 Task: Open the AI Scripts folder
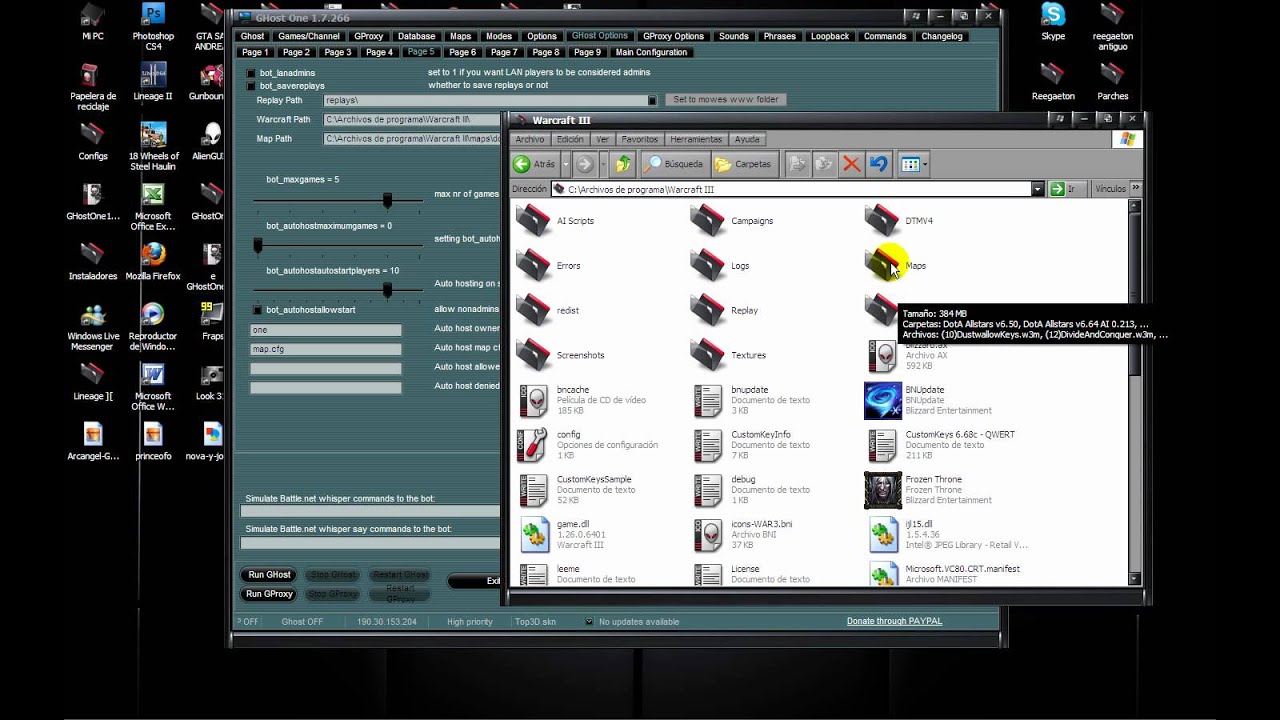click(x=556, y=220)
